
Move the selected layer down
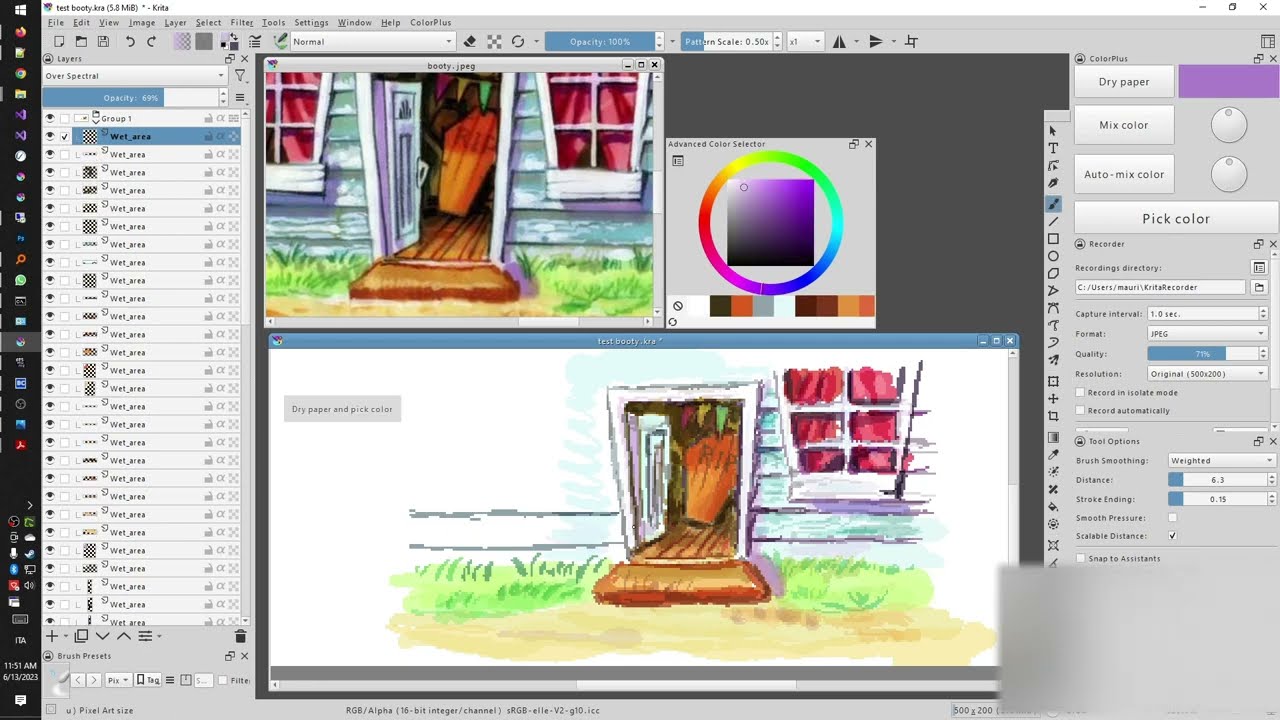point(102,636)
